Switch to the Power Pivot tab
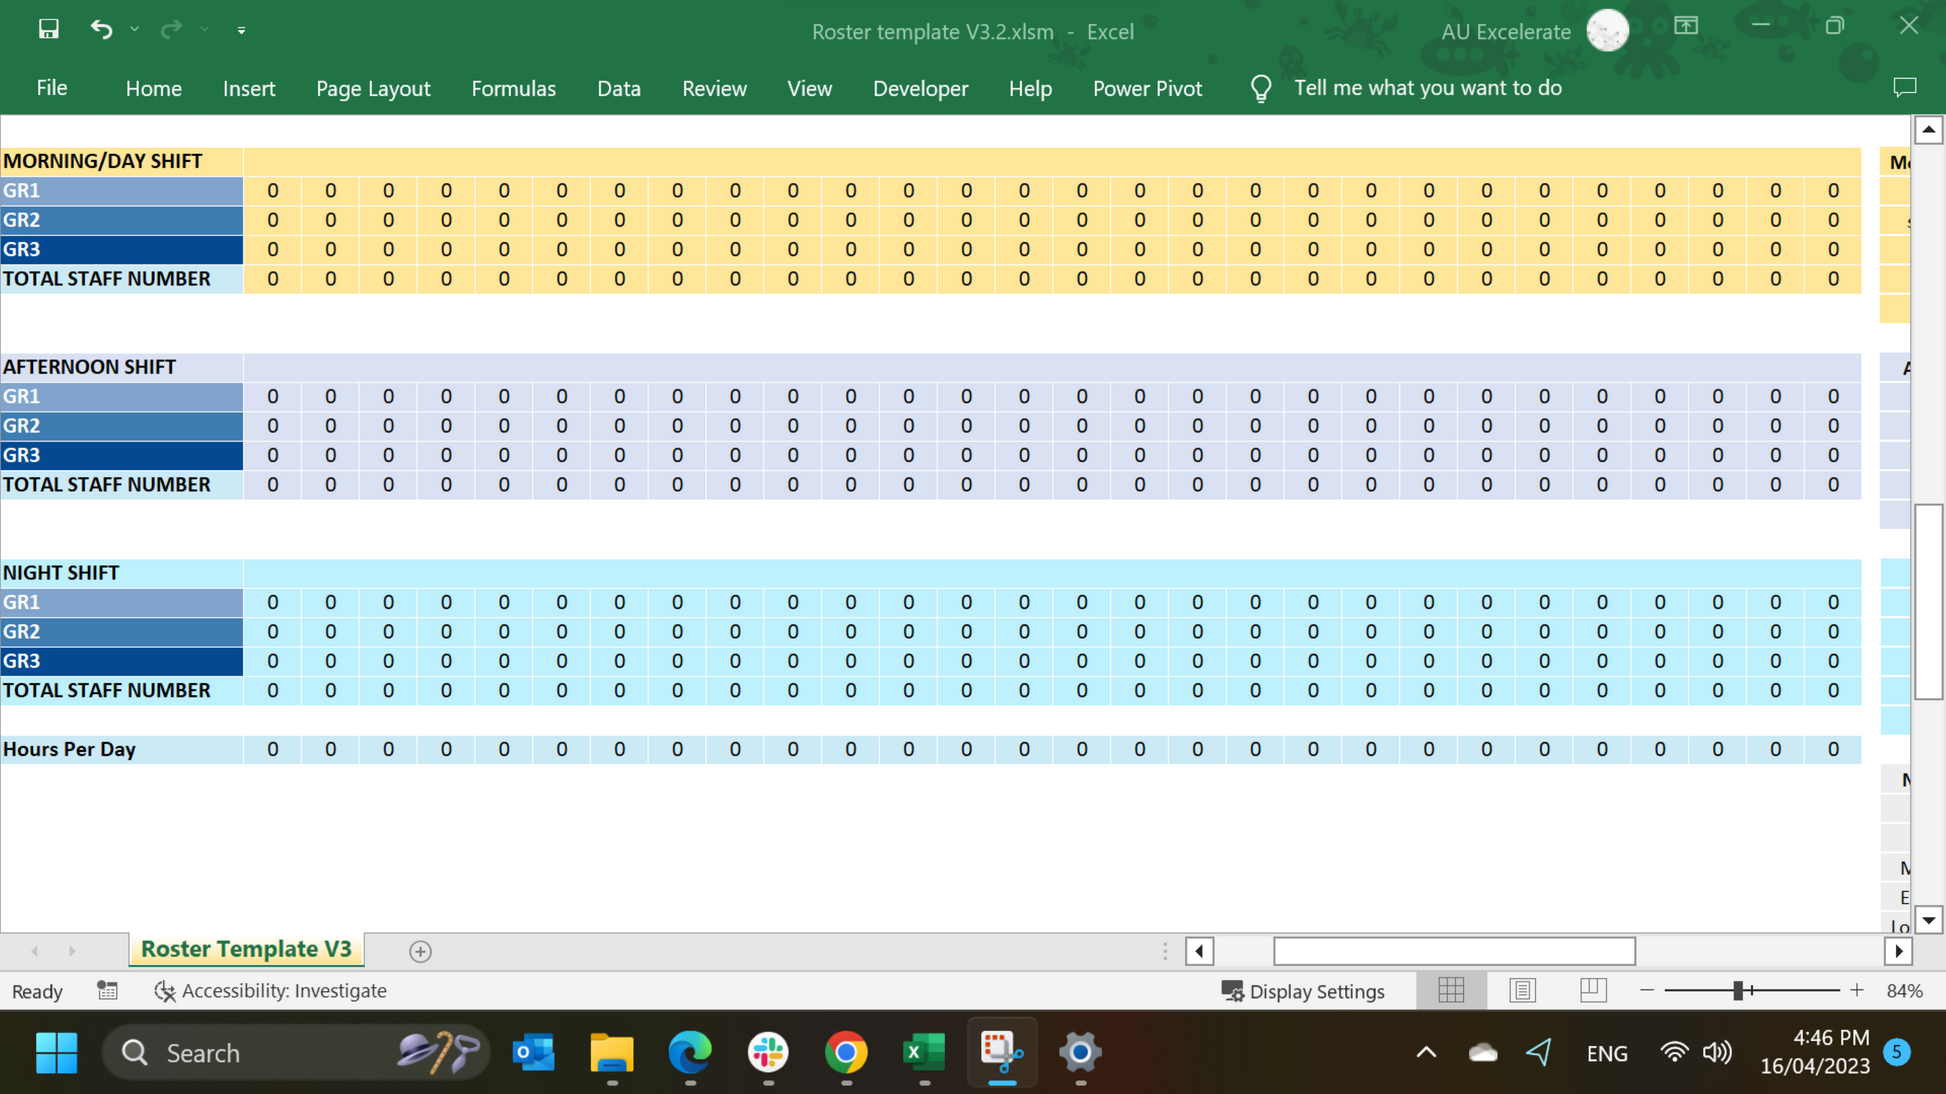 (x=1147, y=89)
